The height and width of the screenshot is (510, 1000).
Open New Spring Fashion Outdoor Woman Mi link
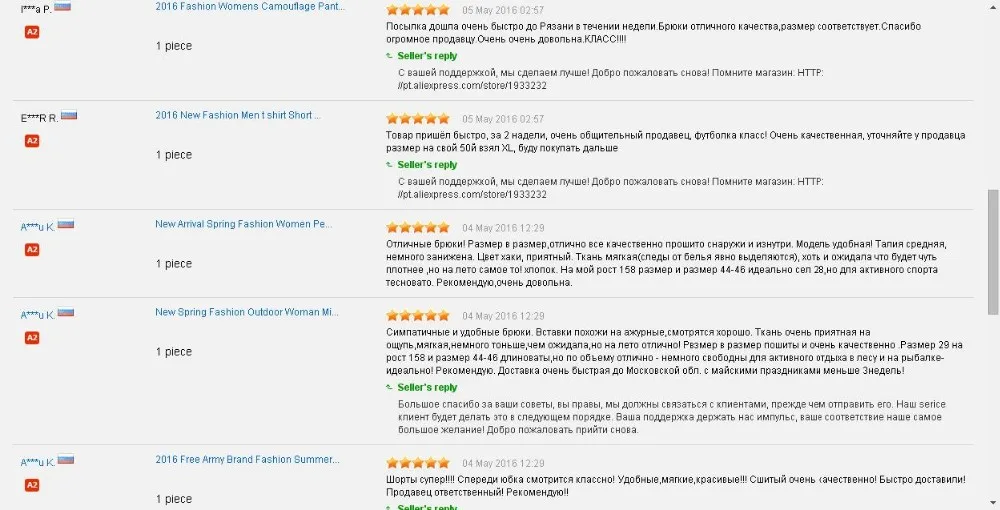coord(247,312)
